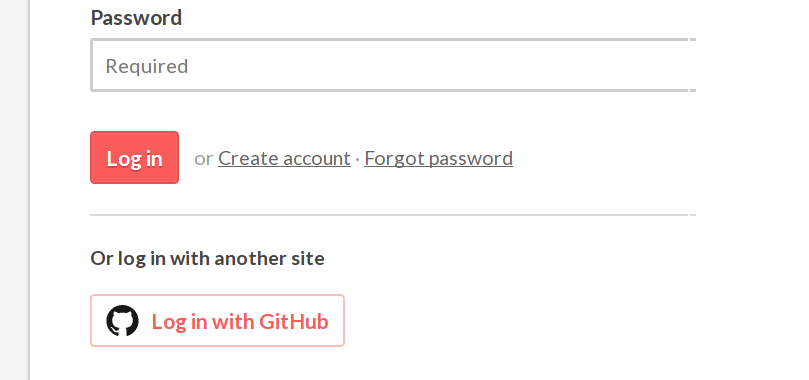Click the right end of Password box

[686, 65]
